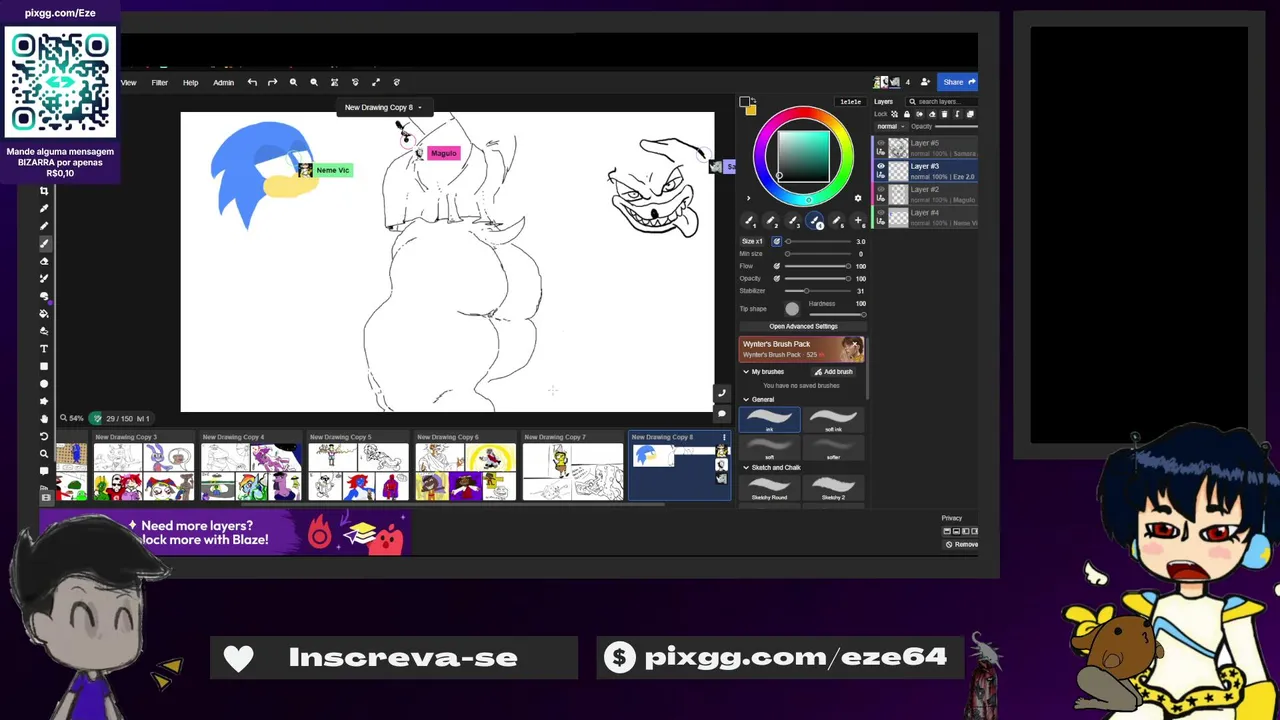Click the Add brush button
This screenshot has height=720, width=1280.
tap(834, 372)
